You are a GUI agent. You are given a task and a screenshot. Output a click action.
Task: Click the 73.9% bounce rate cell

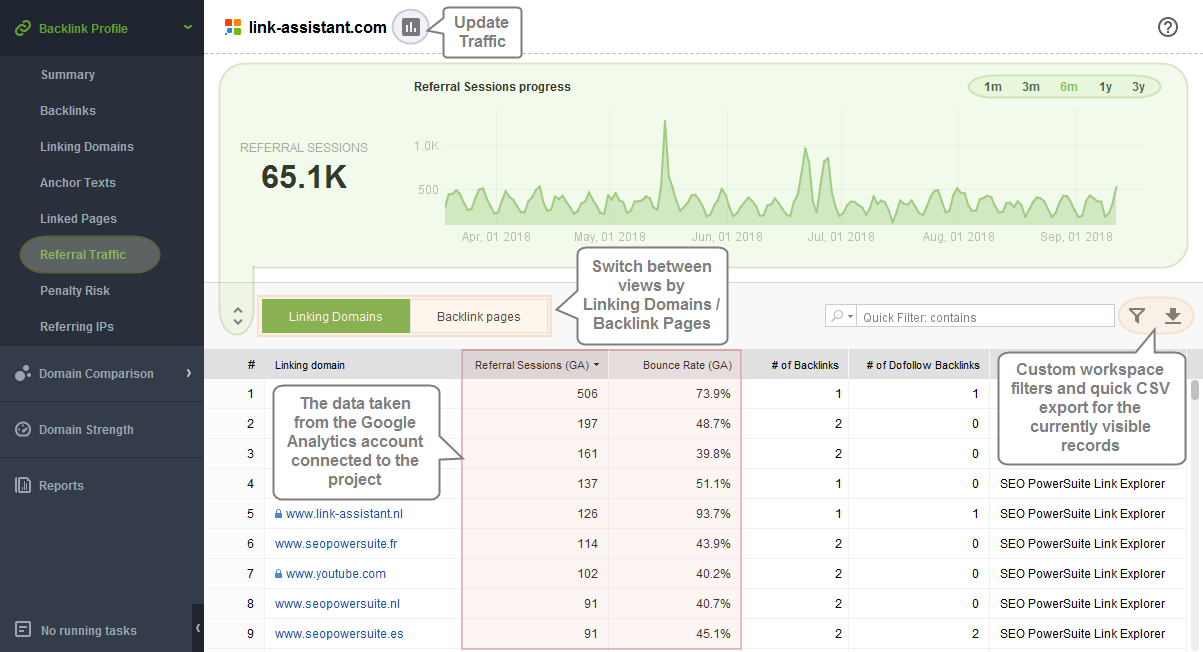(713, 394)
